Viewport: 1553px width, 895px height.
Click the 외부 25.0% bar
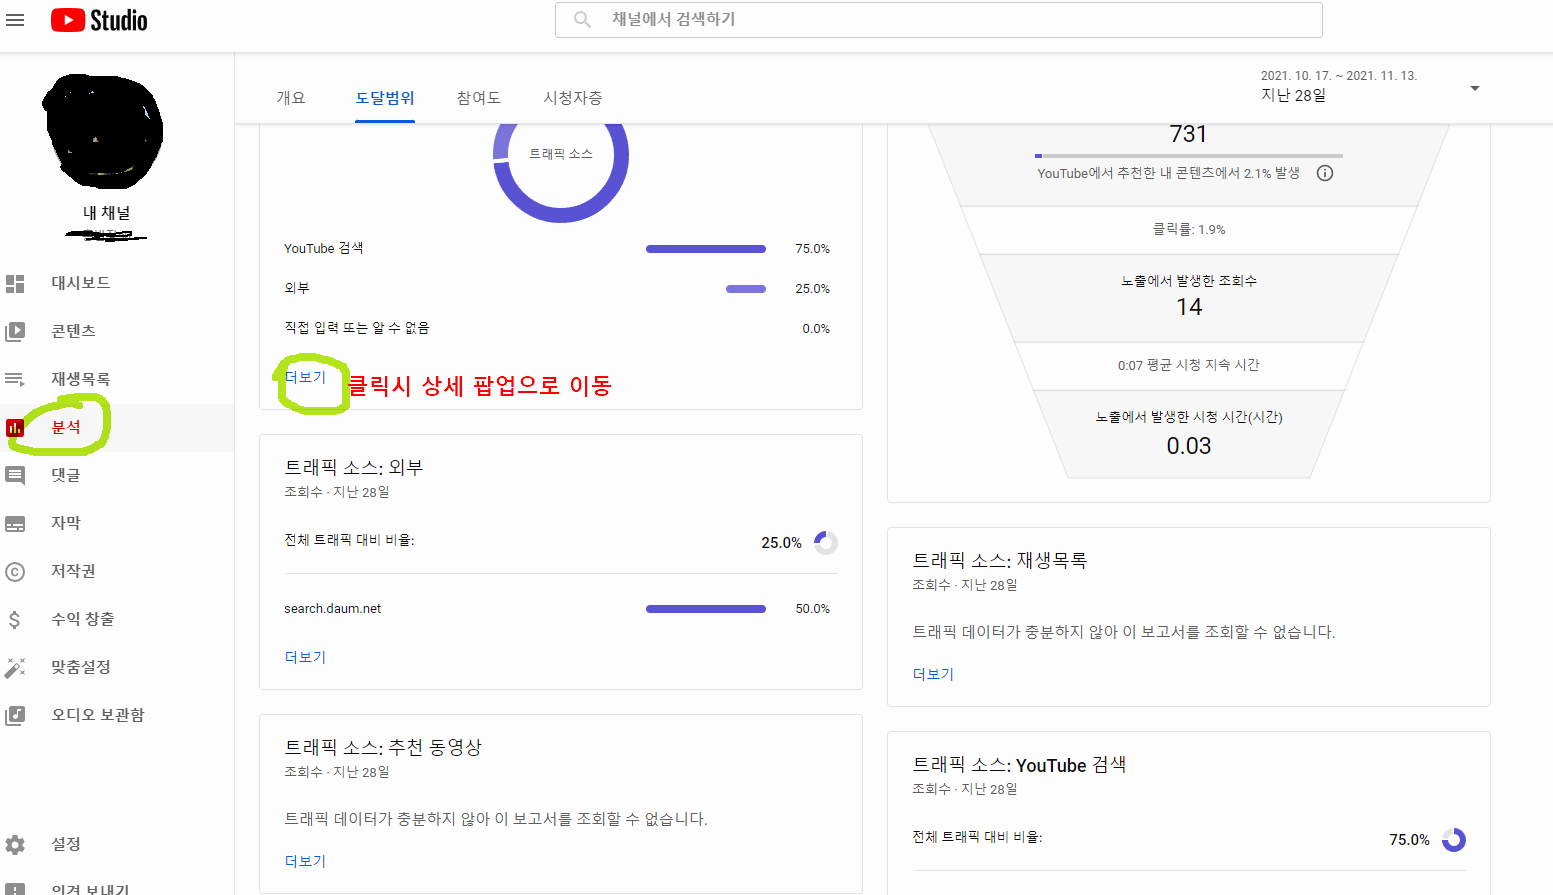pos(746,289)
